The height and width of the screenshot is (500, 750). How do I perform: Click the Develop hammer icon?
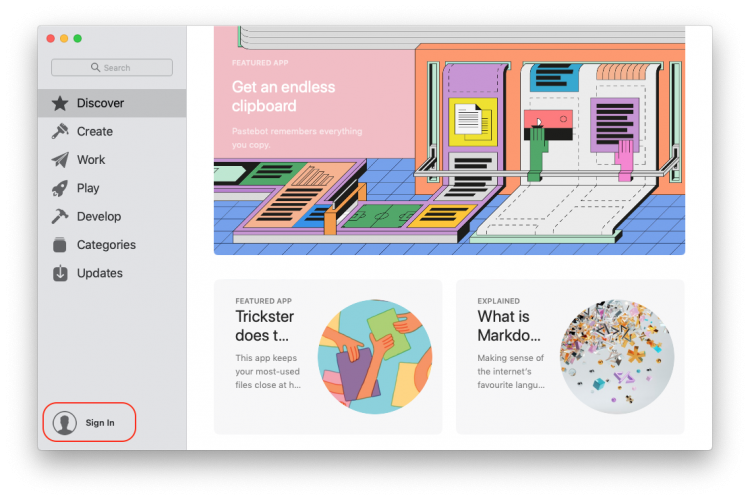[x=60, y=216]
